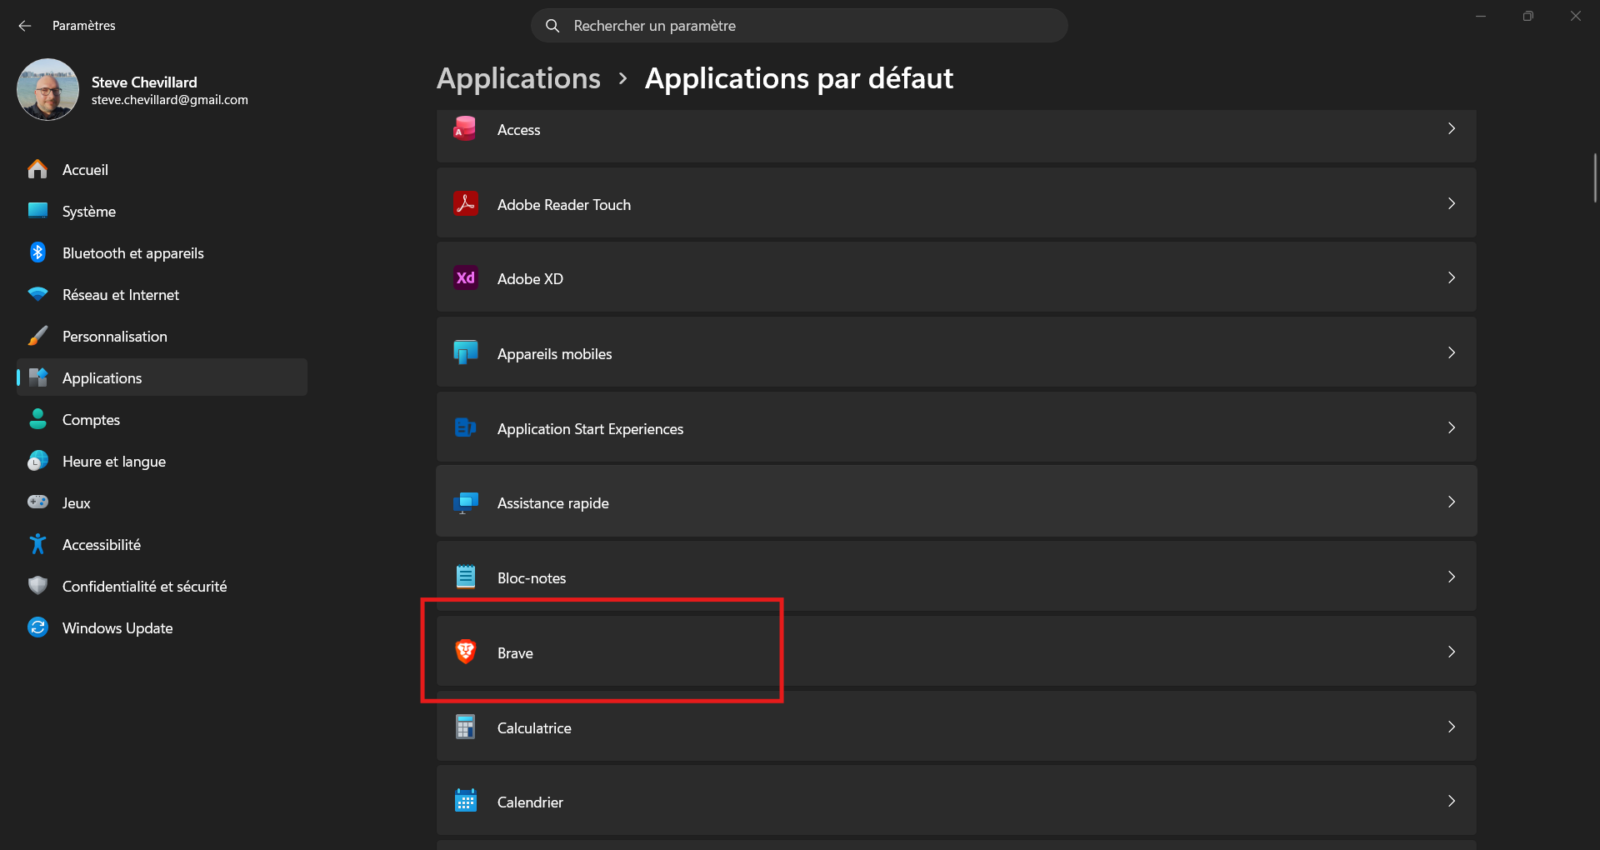Open the Accueil settings section
1600x850 pixels.
click(x=162, y=169)
